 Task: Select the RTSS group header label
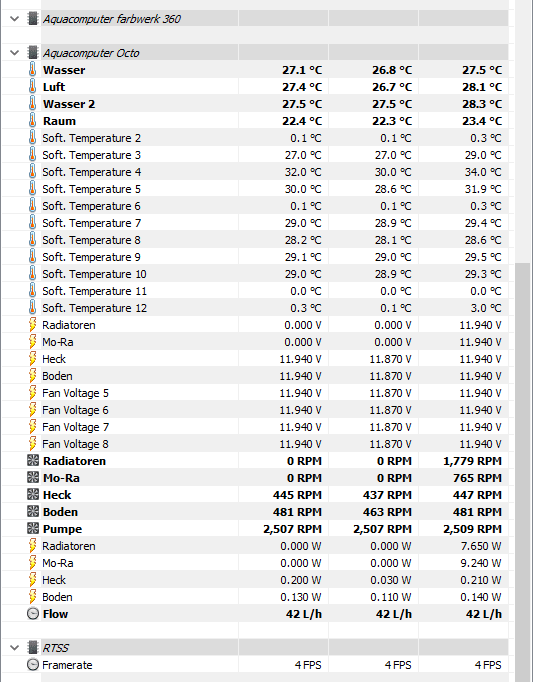click(56, 648)
